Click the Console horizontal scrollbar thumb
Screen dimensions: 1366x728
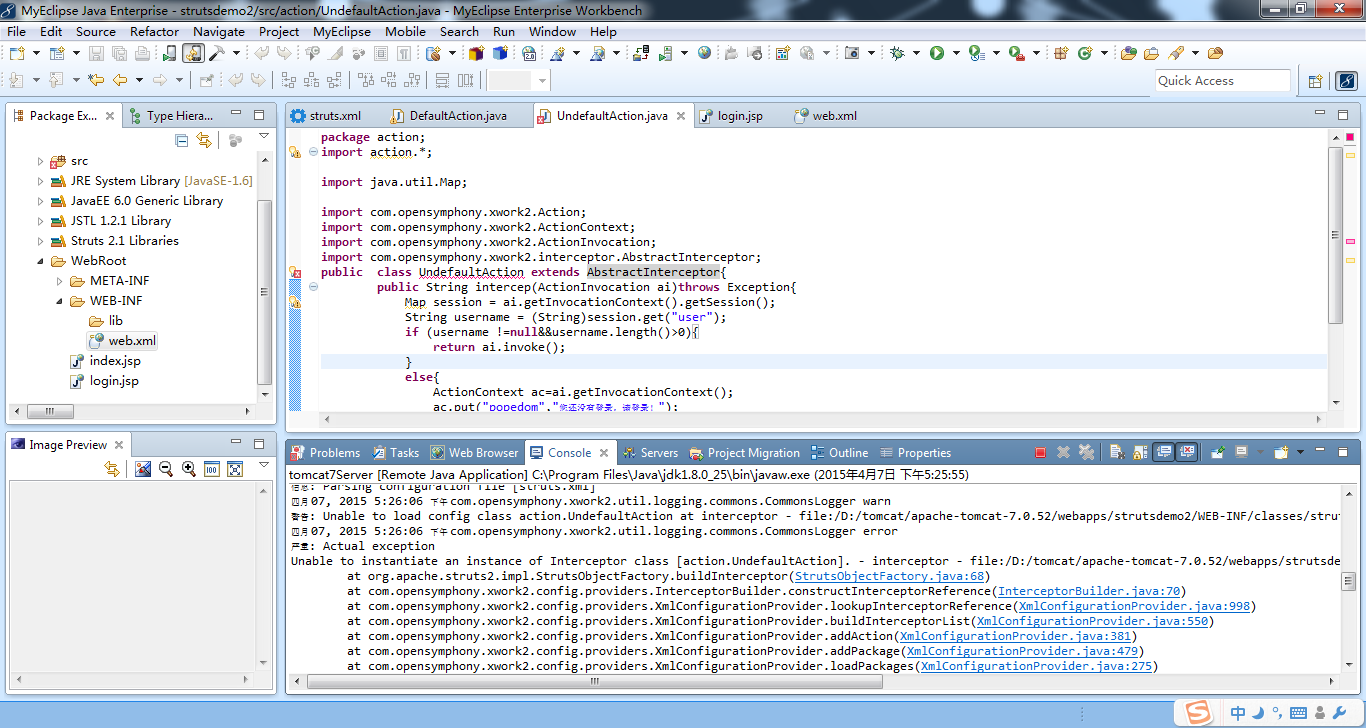click(x=593, y=682)
